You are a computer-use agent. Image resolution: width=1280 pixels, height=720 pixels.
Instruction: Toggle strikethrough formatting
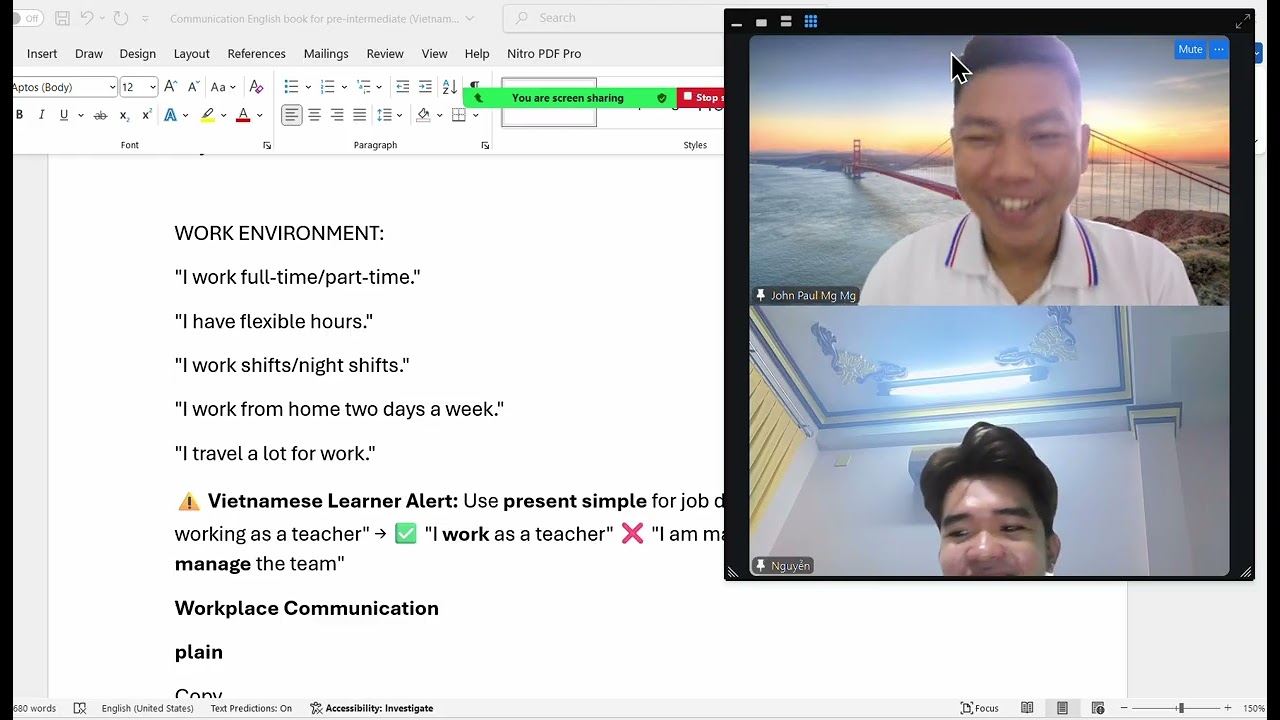tap(100, 116)
